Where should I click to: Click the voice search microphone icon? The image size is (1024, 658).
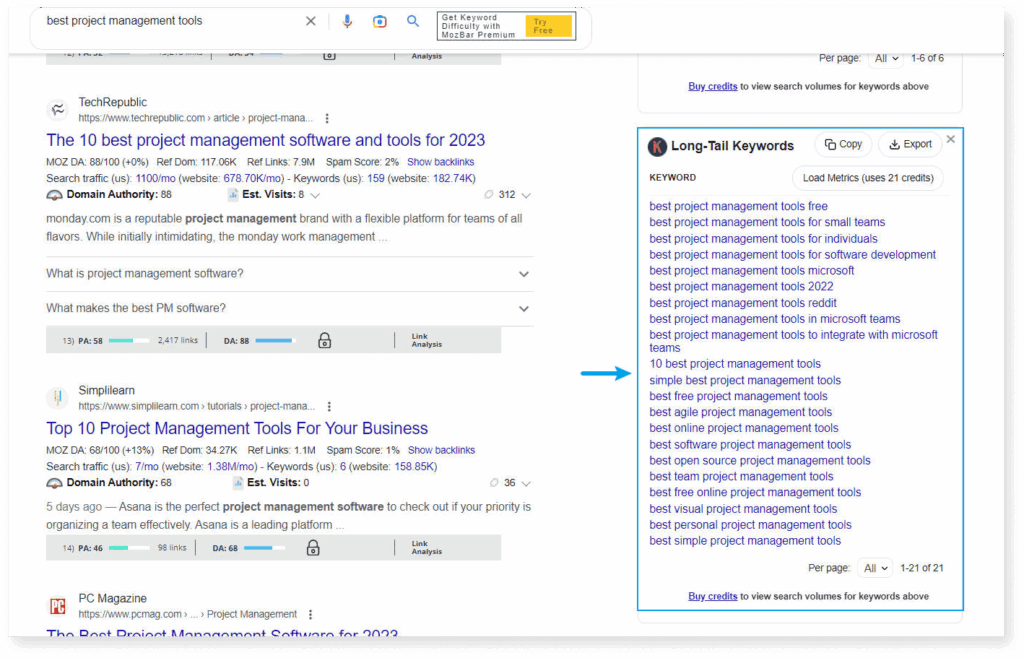pos(346,20)
